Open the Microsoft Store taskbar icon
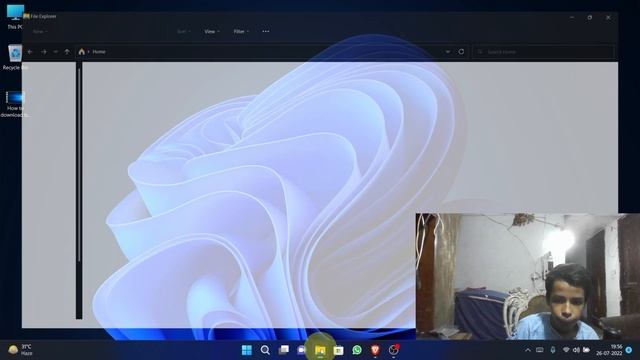The image size is (640, 360). pos(338,350)
